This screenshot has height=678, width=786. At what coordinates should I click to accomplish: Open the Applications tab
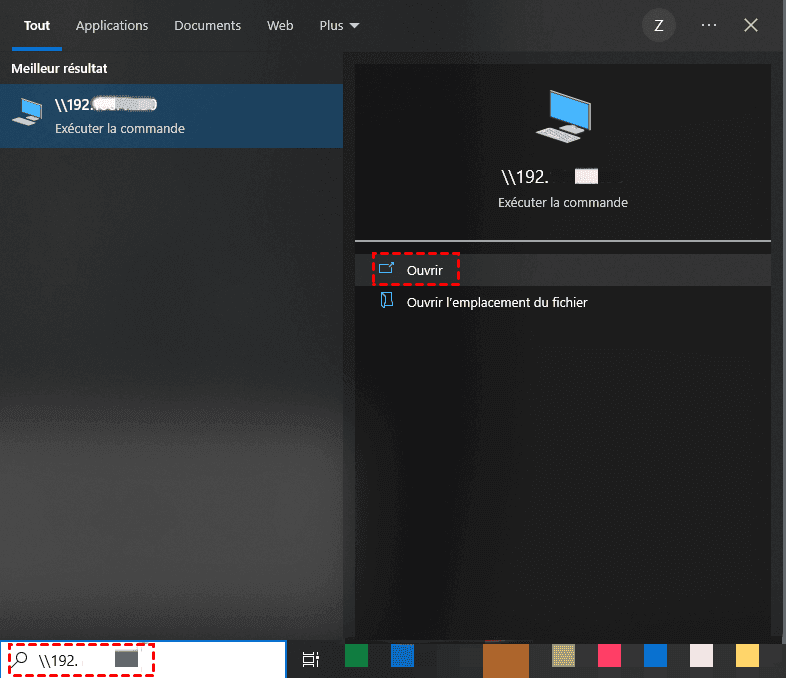click(112, 26)
